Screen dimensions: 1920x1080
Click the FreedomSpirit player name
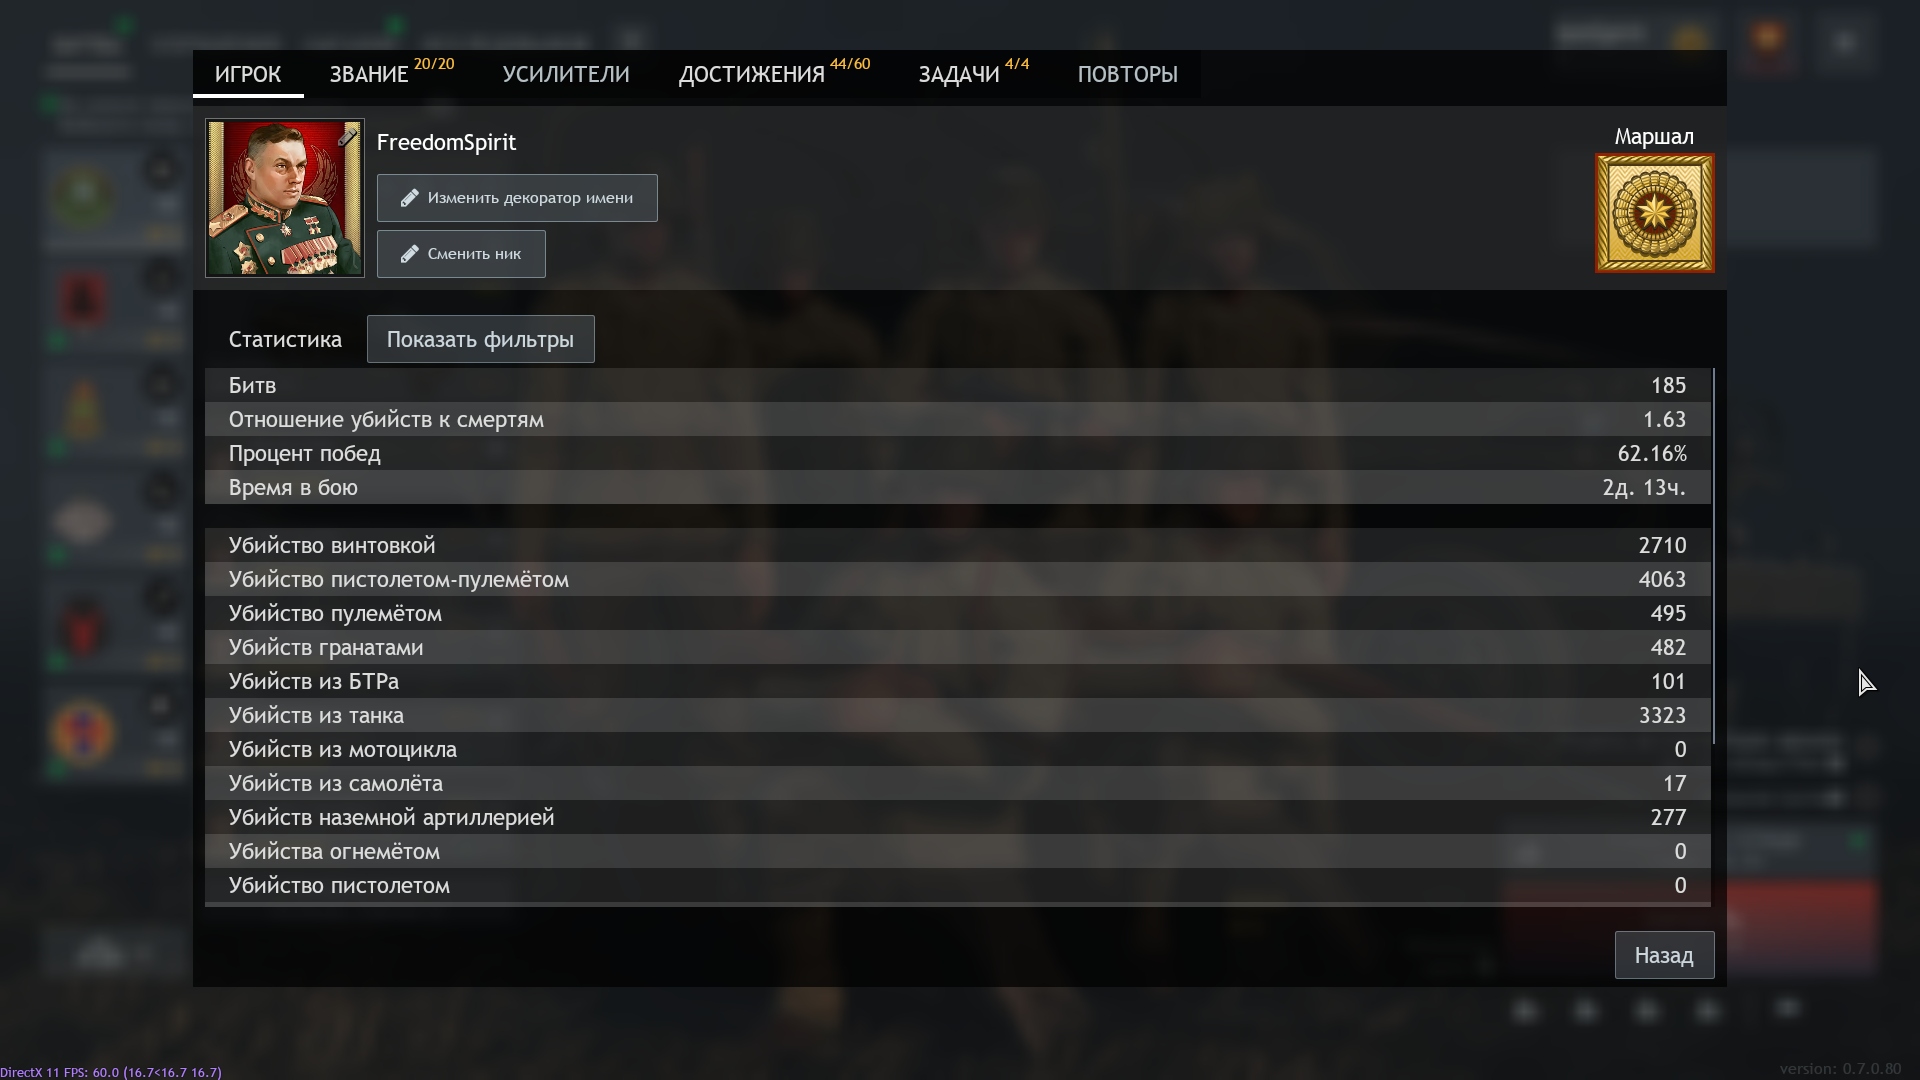pos(446,143)
